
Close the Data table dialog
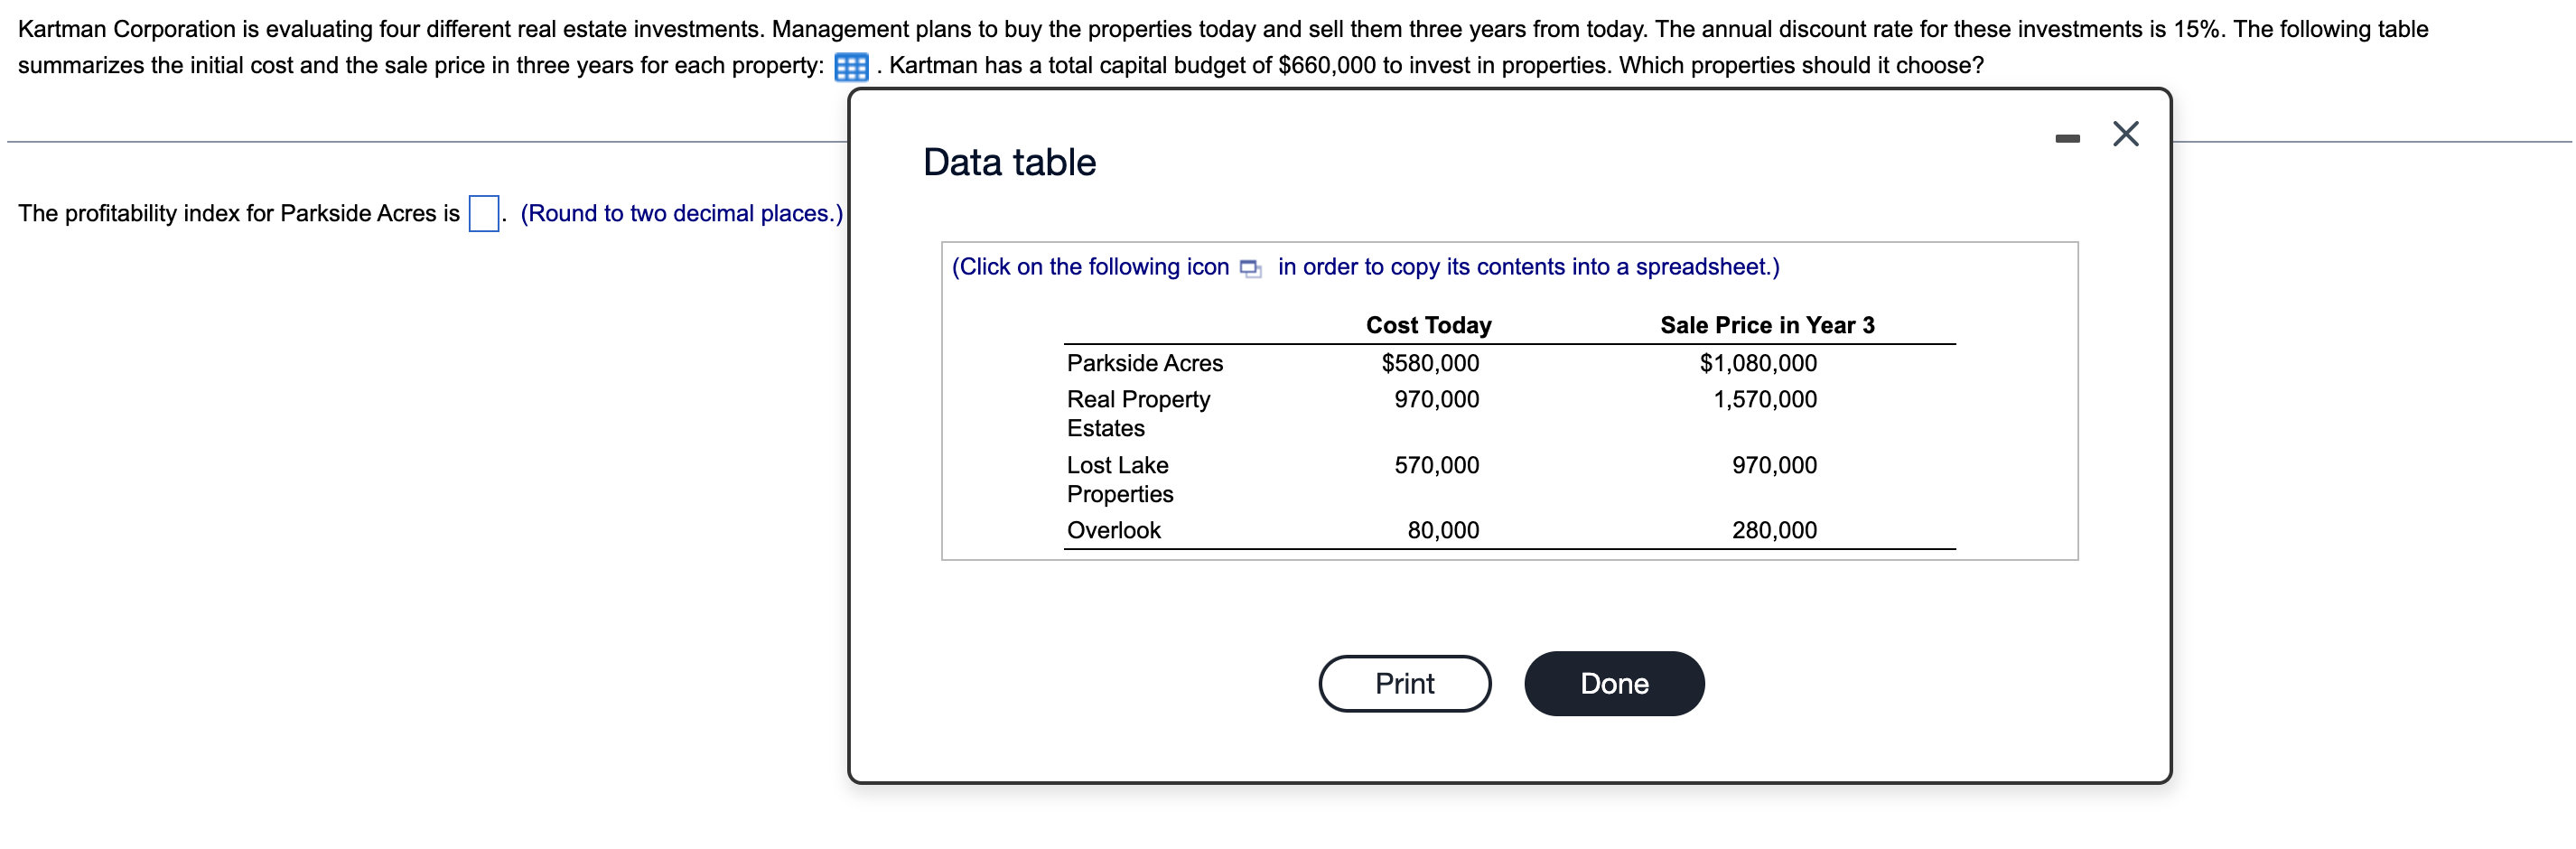coord(2125,134)
